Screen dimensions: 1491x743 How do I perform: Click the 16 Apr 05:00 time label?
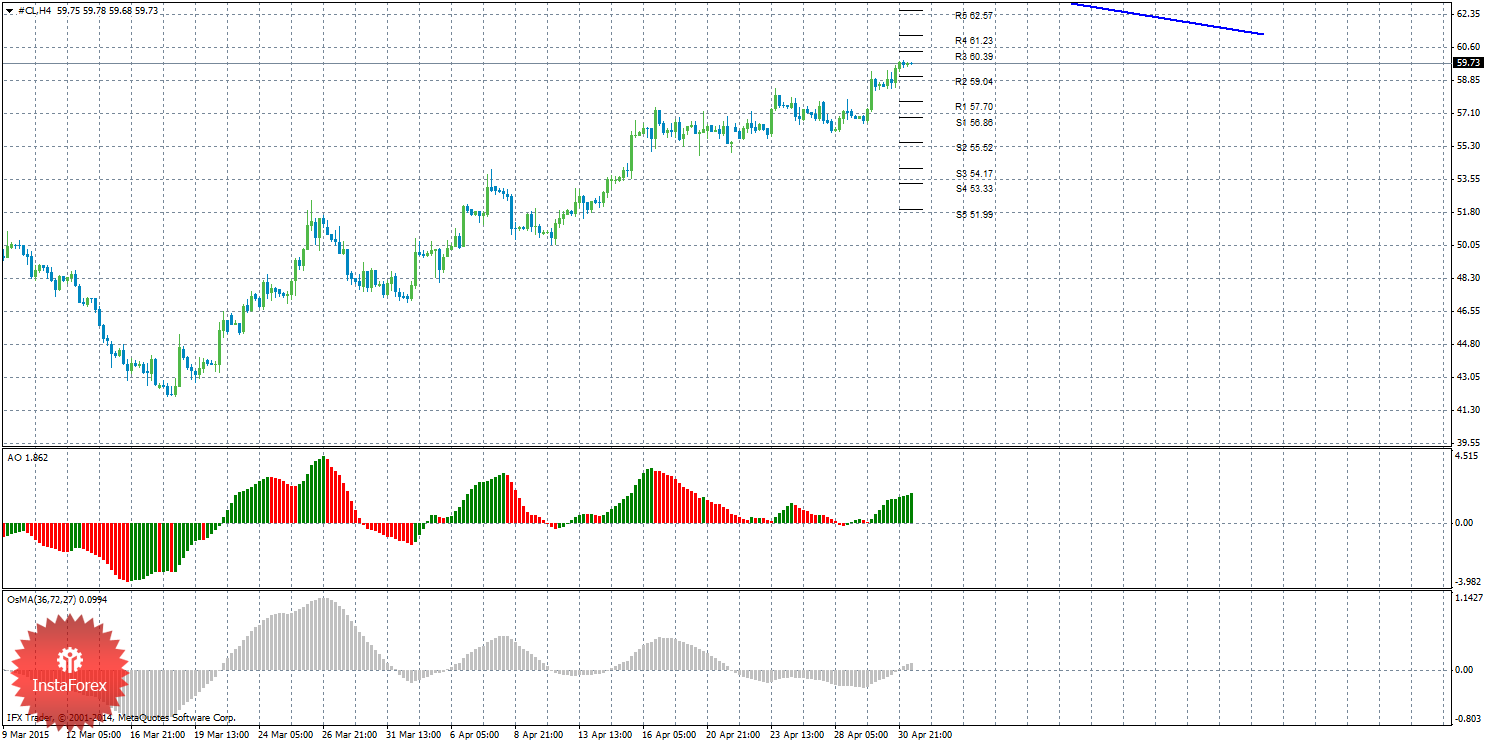pos(670,735)
